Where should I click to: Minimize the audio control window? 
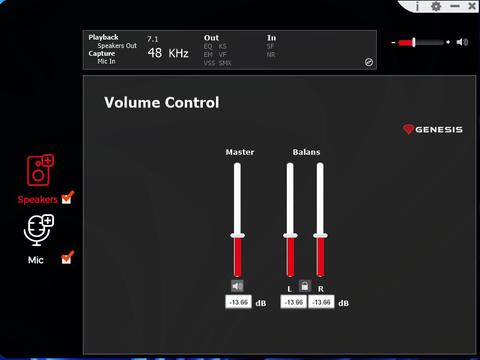455,6
